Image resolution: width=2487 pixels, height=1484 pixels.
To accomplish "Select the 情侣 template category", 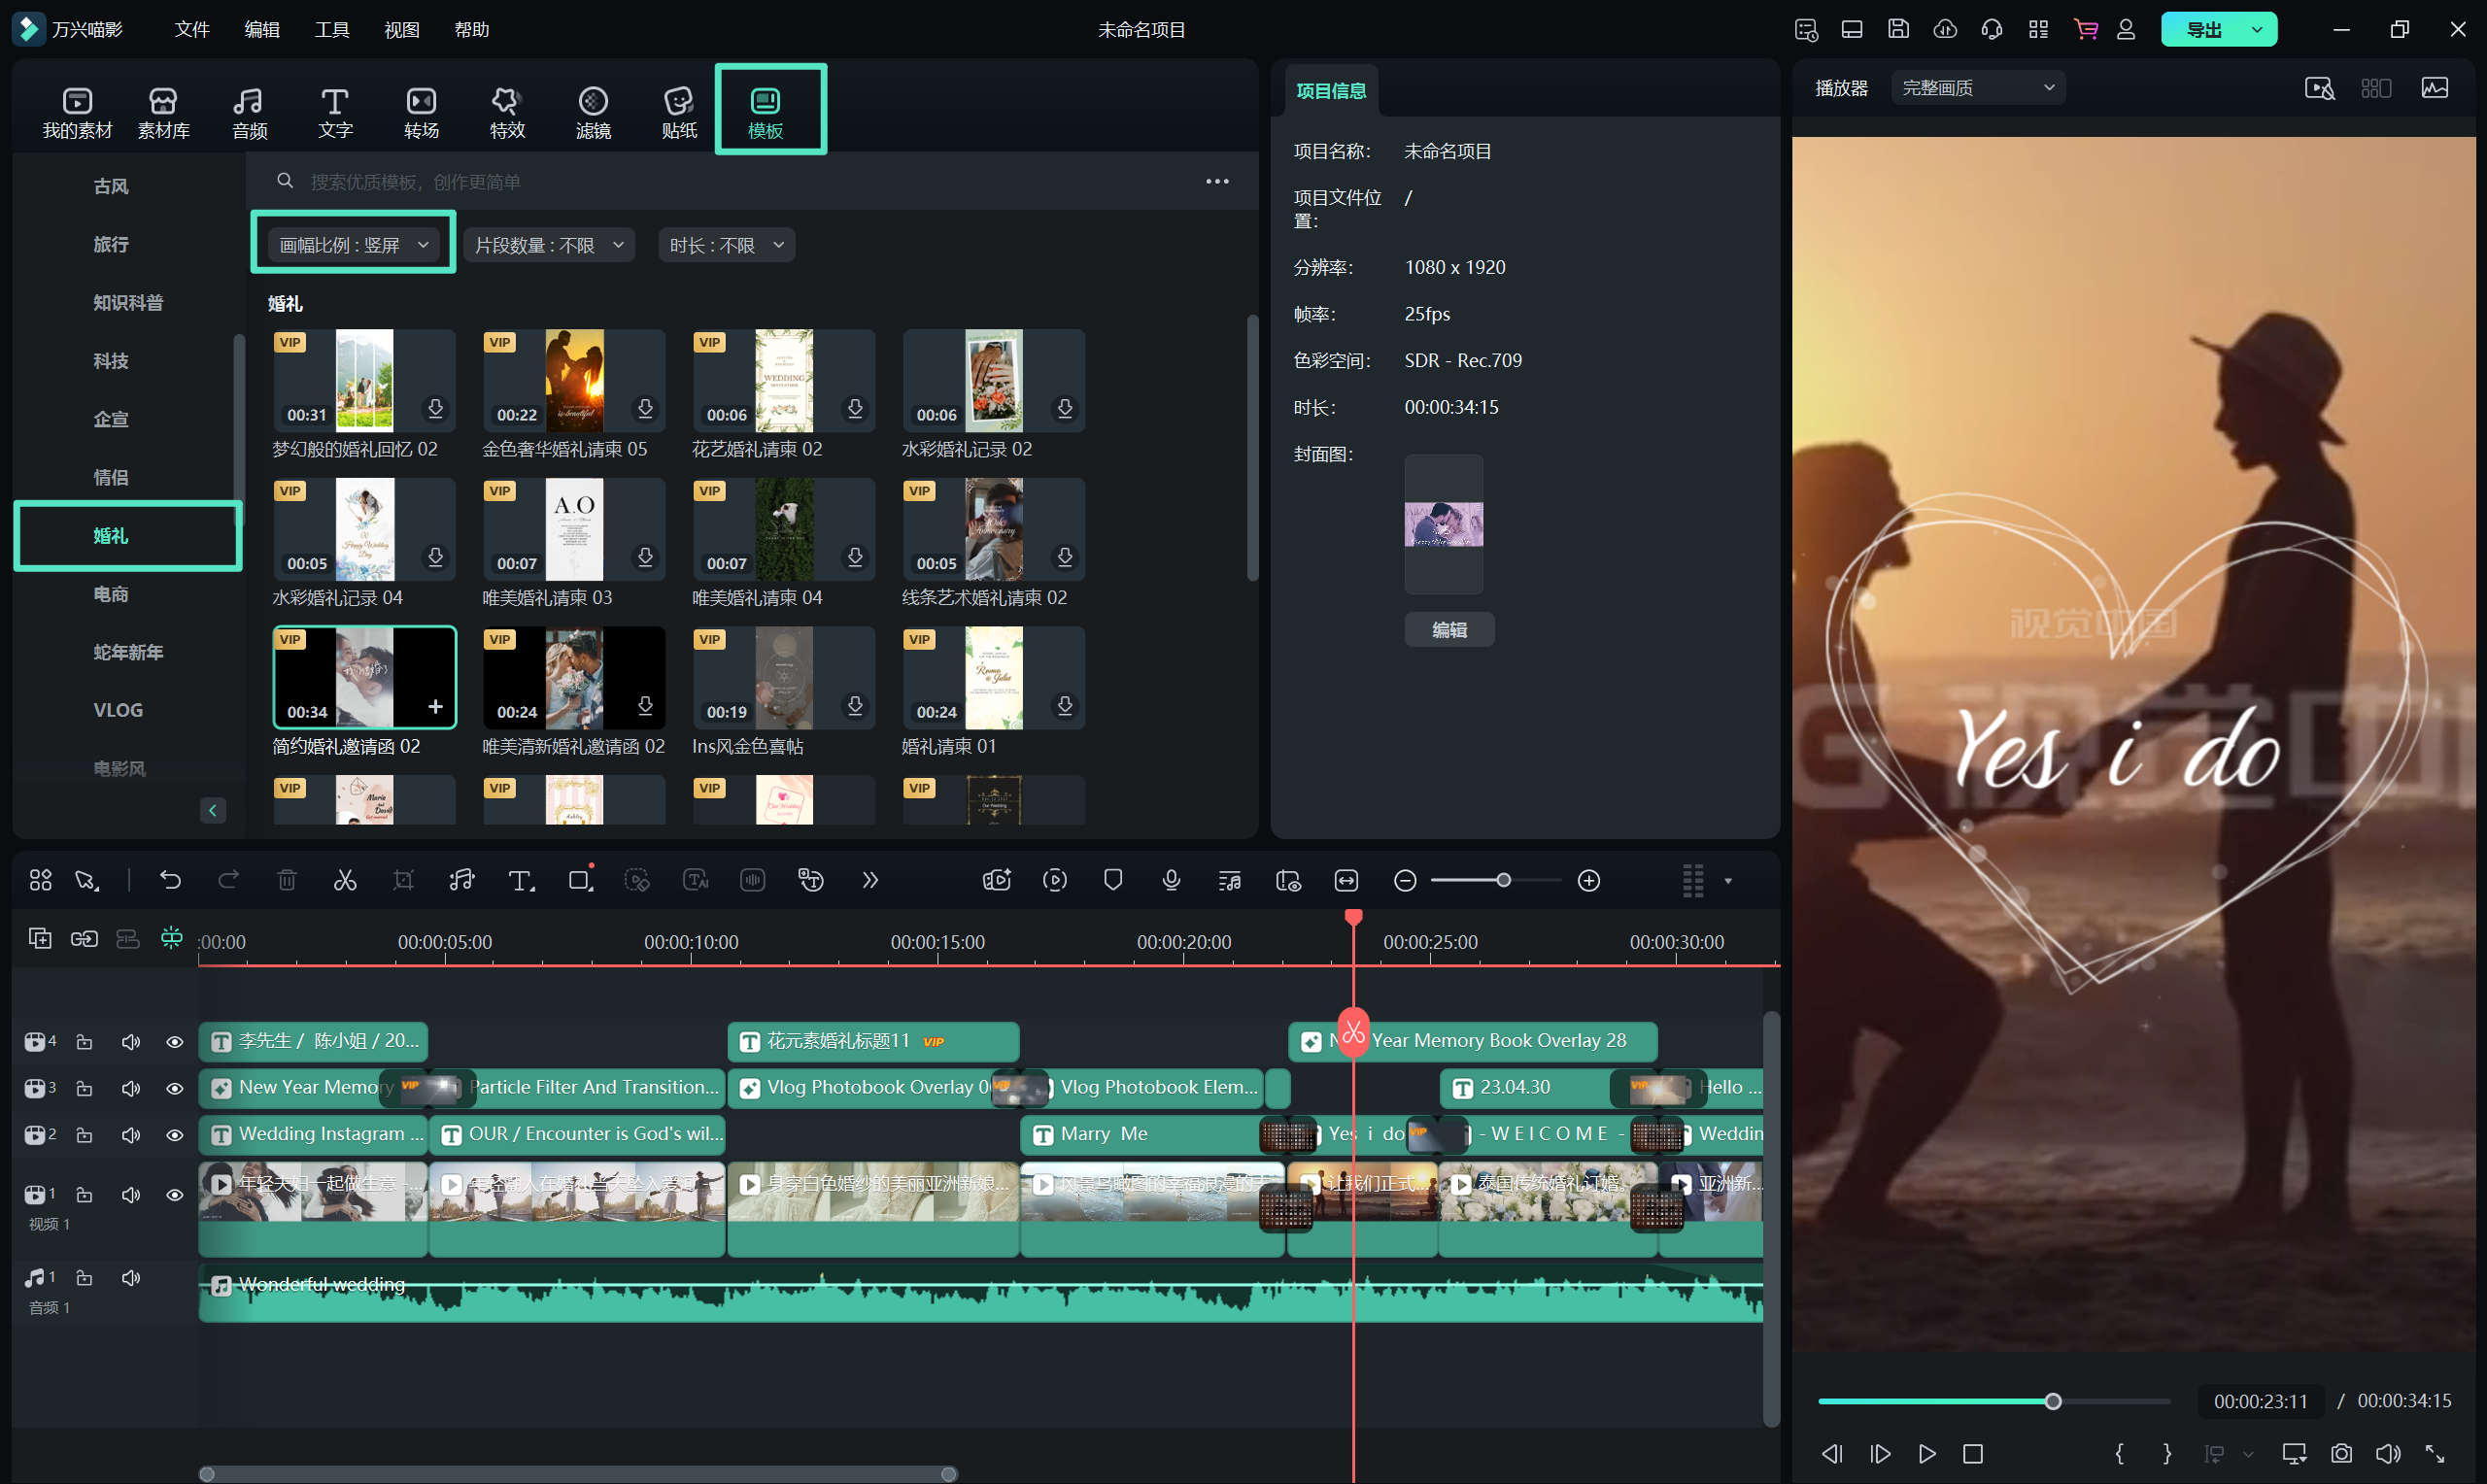I will [111, 478].
